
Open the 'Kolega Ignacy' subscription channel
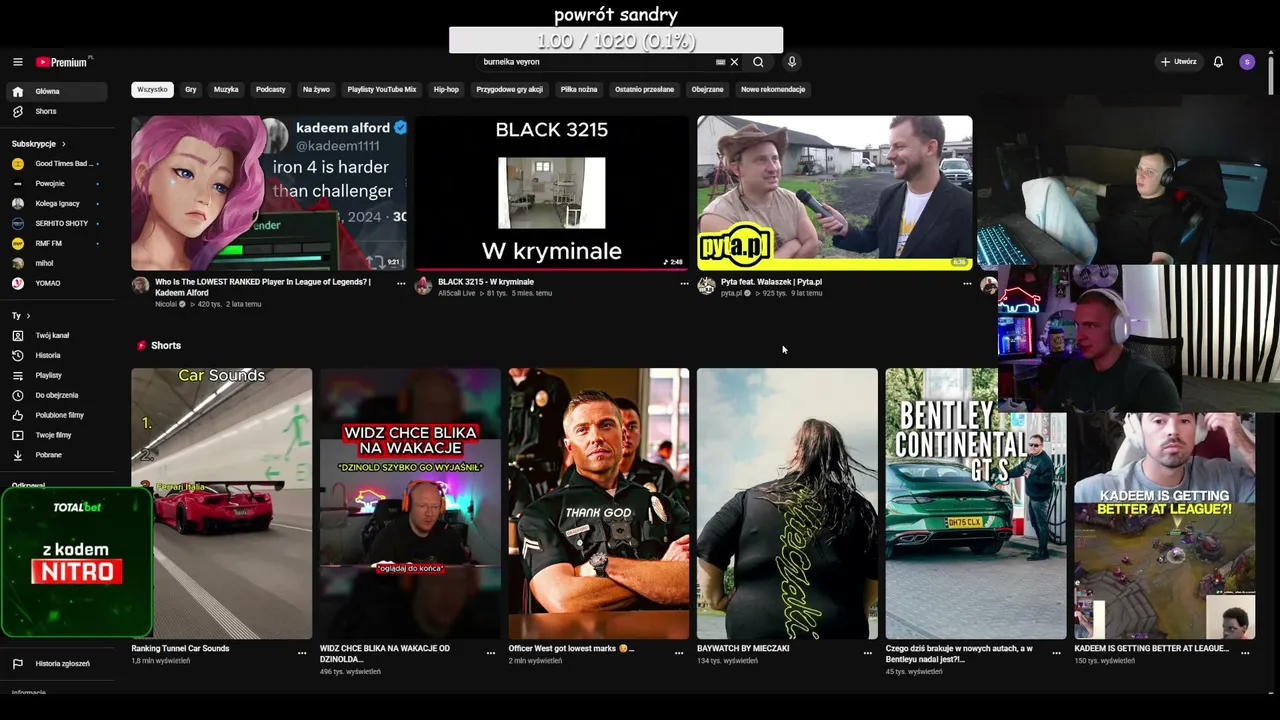pyautogui.click(x=57, y=204)
